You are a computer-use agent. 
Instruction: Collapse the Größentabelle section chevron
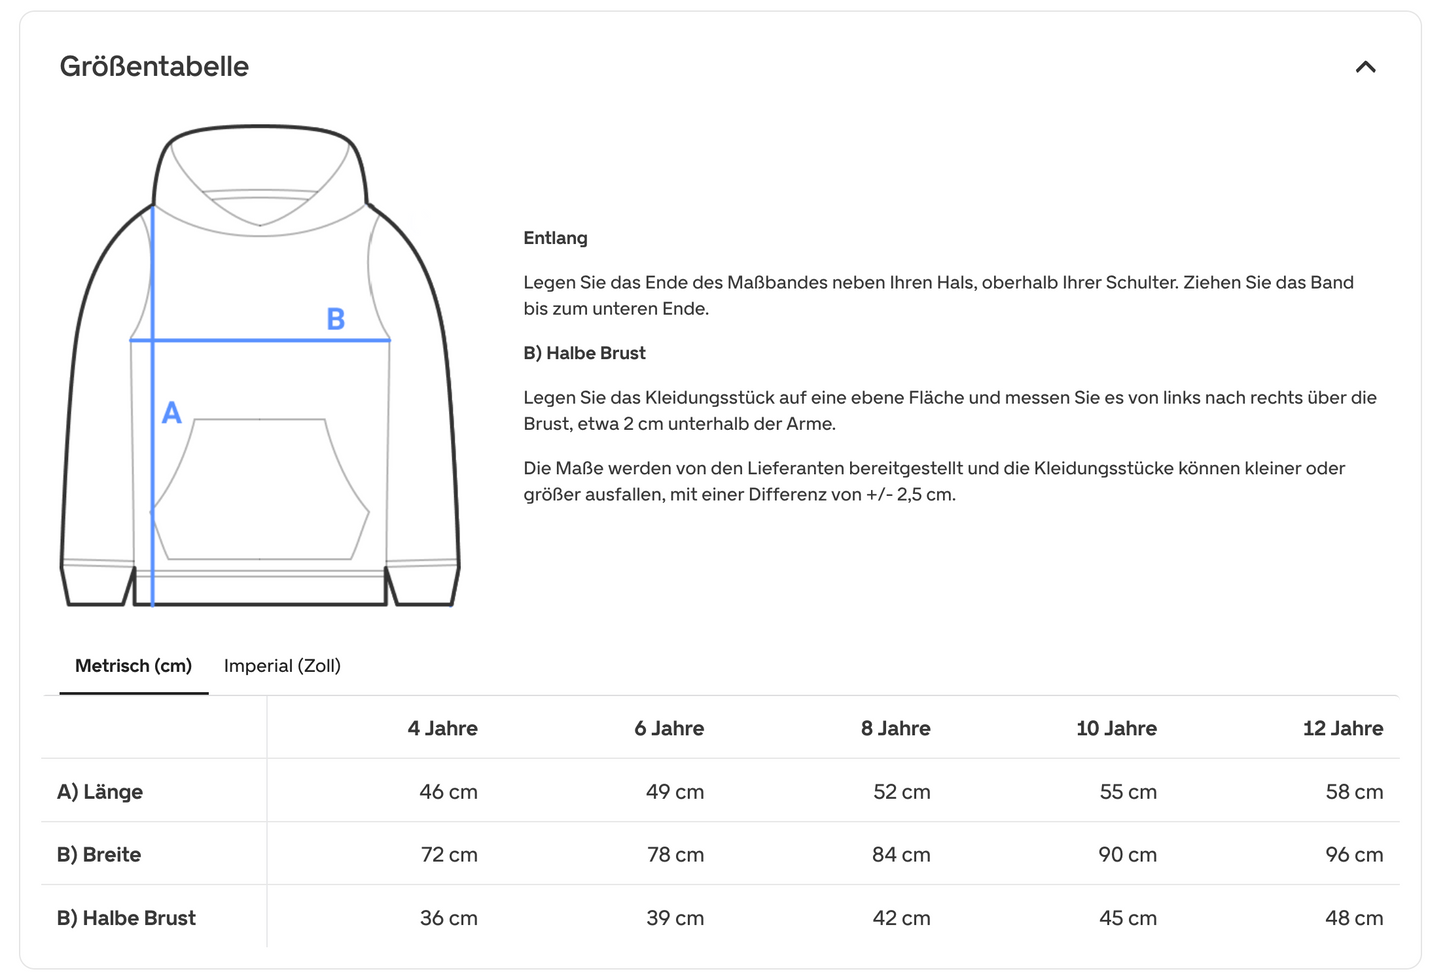pyautogui.click(x=1365, y=67)
